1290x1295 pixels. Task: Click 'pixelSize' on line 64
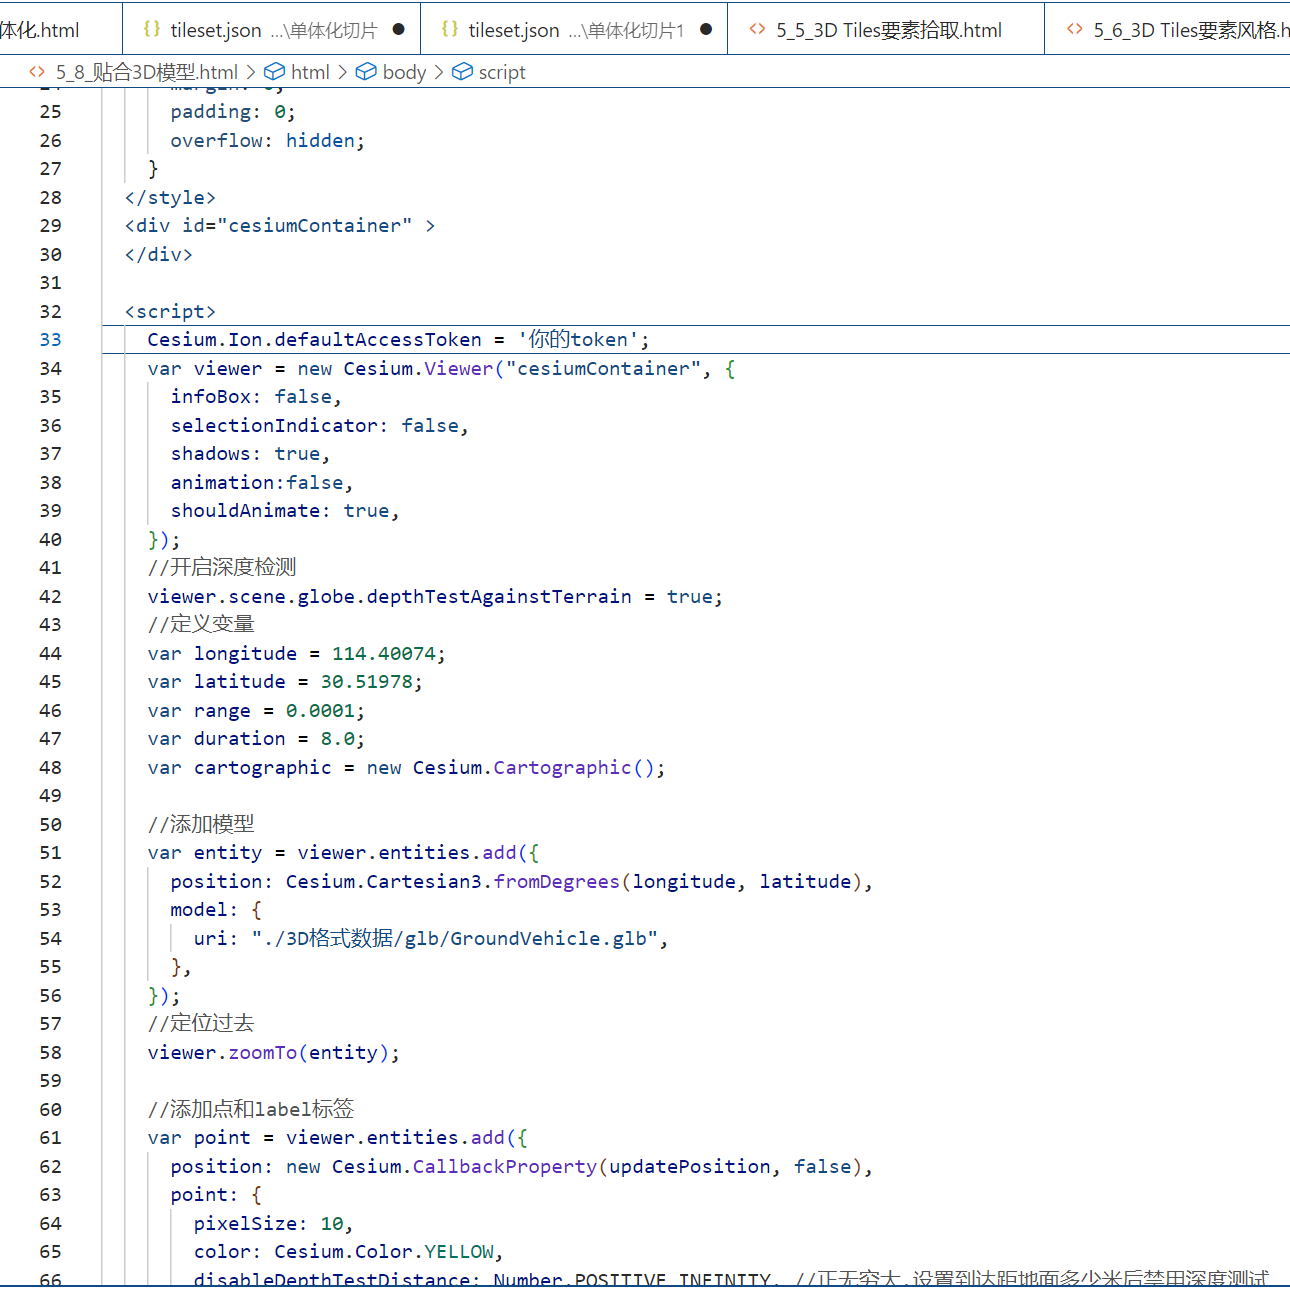tap(245, 1224)
